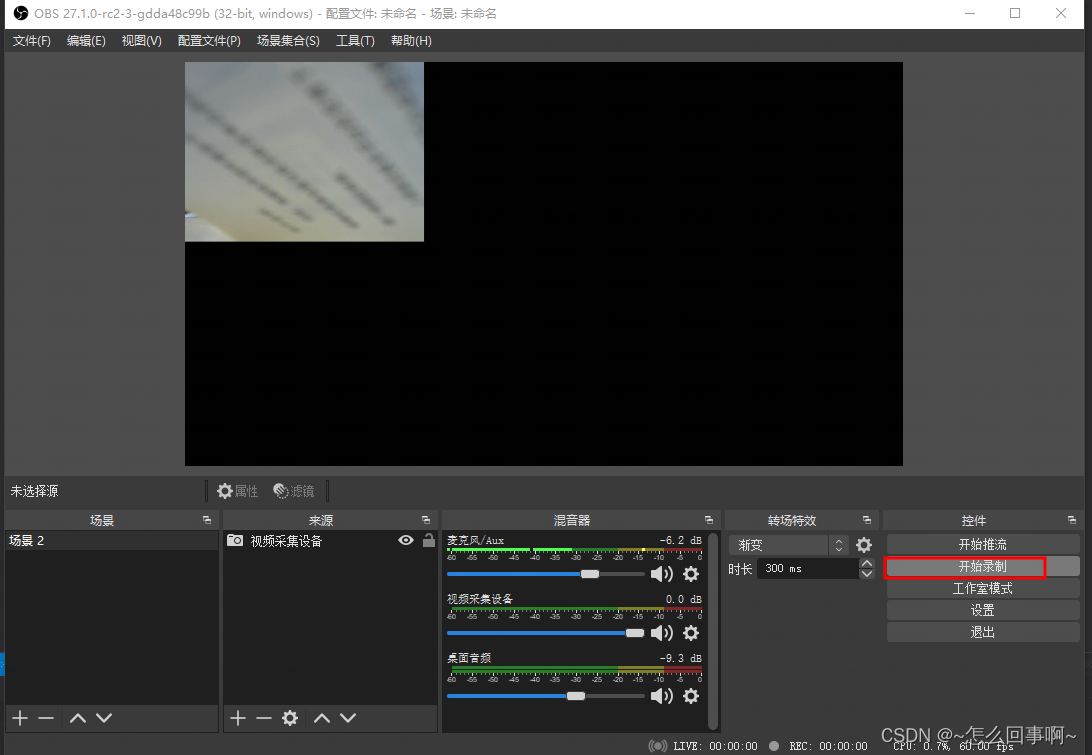Open the 编辑(E) menu
Screen dimensions: 1092x755
pos(86,40)
